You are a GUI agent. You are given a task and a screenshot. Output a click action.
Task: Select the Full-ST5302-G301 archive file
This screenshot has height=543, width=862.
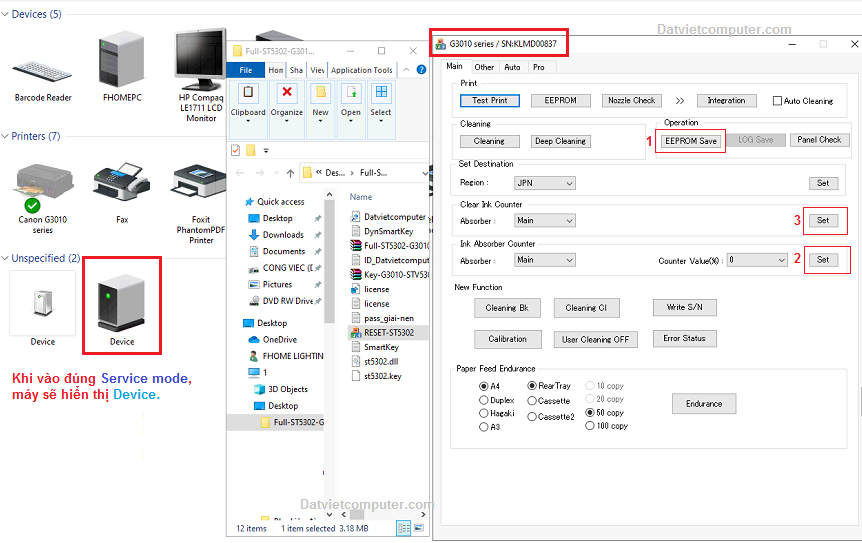click(389, 245)
